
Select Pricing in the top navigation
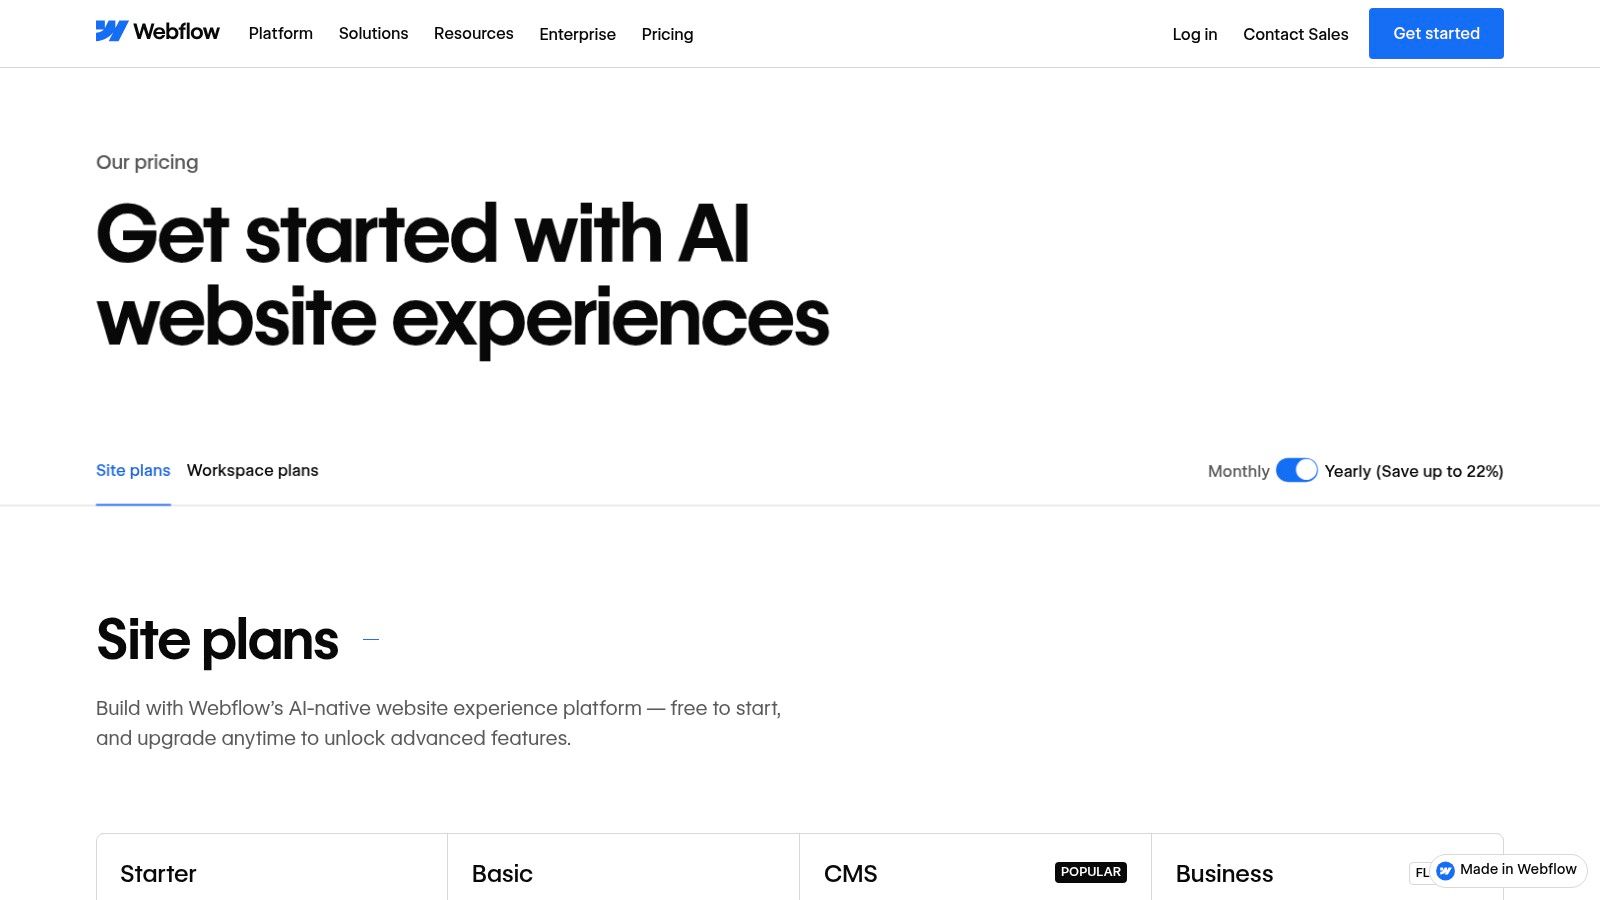(667, 34)
